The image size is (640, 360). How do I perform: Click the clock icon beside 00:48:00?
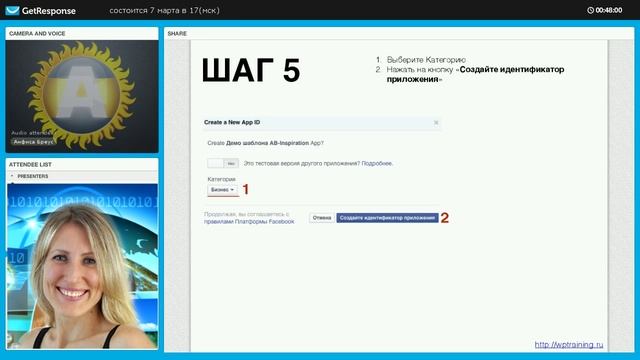[x=590, y=10]
